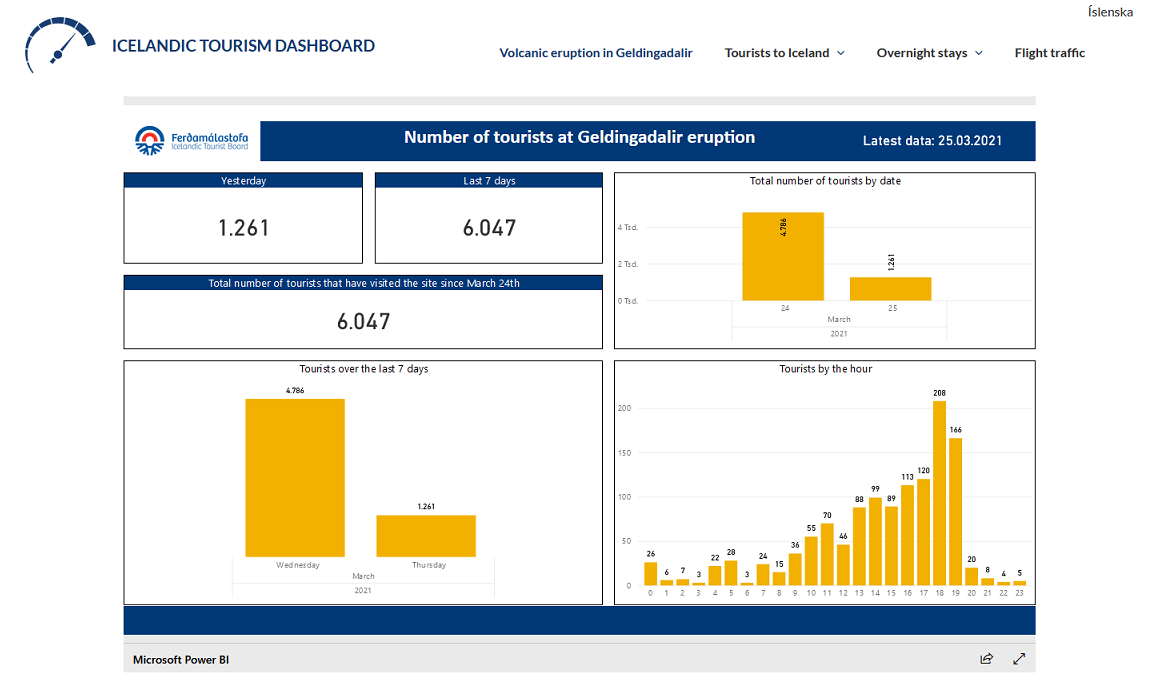1149x691 pixels.
Task: Select the March 24 bar in date chart
Action: coord(783,256)
